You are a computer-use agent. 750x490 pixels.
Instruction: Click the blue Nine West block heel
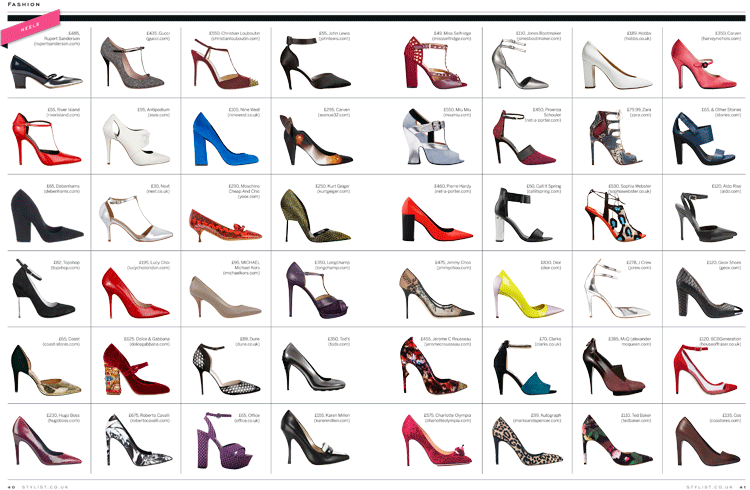tap(226, 139)
